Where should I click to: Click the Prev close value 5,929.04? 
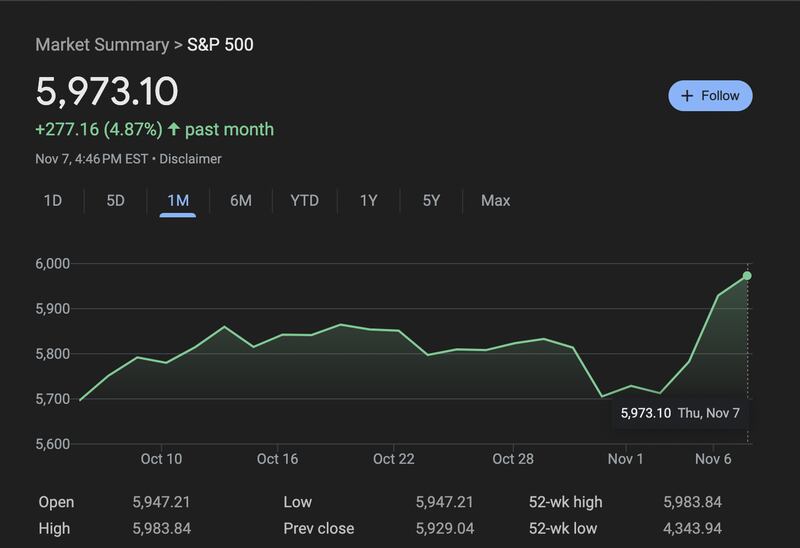pyautogui.click(x=444, y=528)
